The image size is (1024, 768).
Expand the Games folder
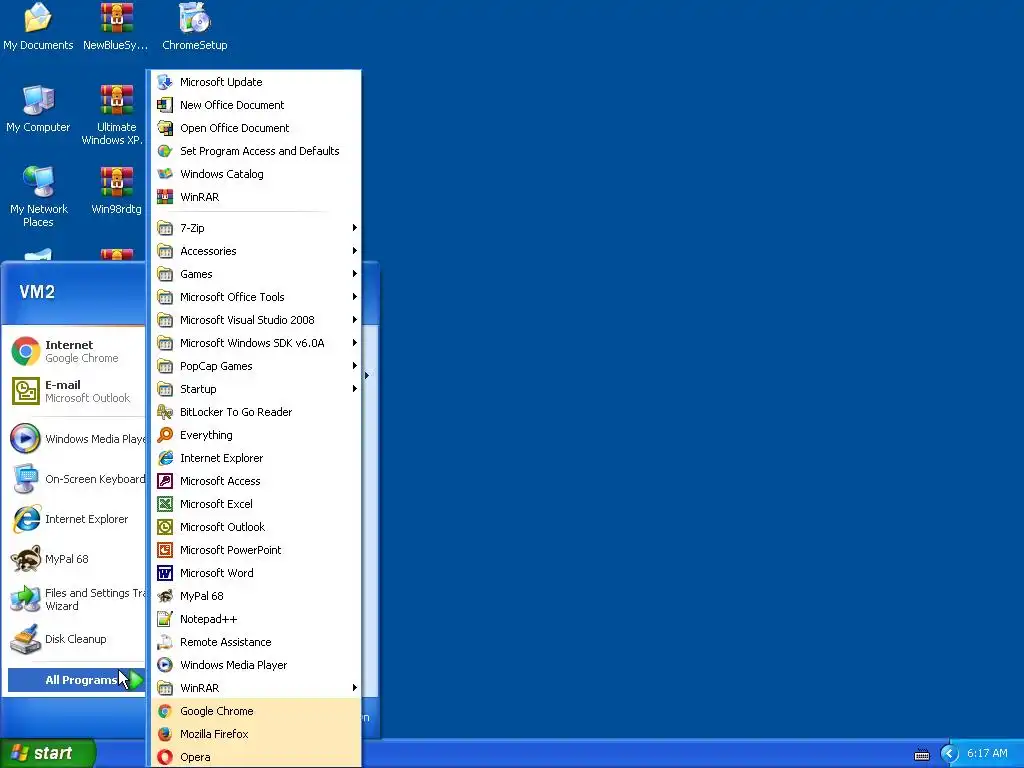[255, 274]
